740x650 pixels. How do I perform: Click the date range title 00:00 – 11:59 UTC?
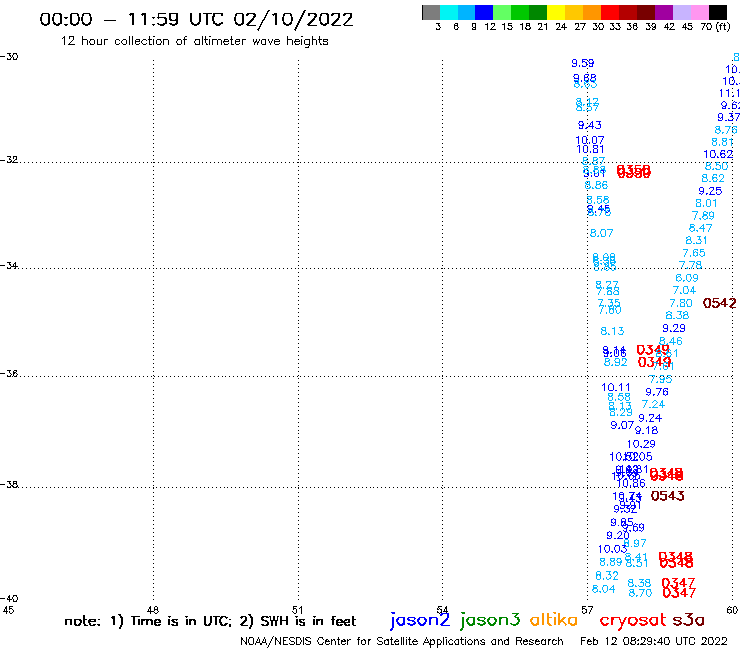pos(196,19)
